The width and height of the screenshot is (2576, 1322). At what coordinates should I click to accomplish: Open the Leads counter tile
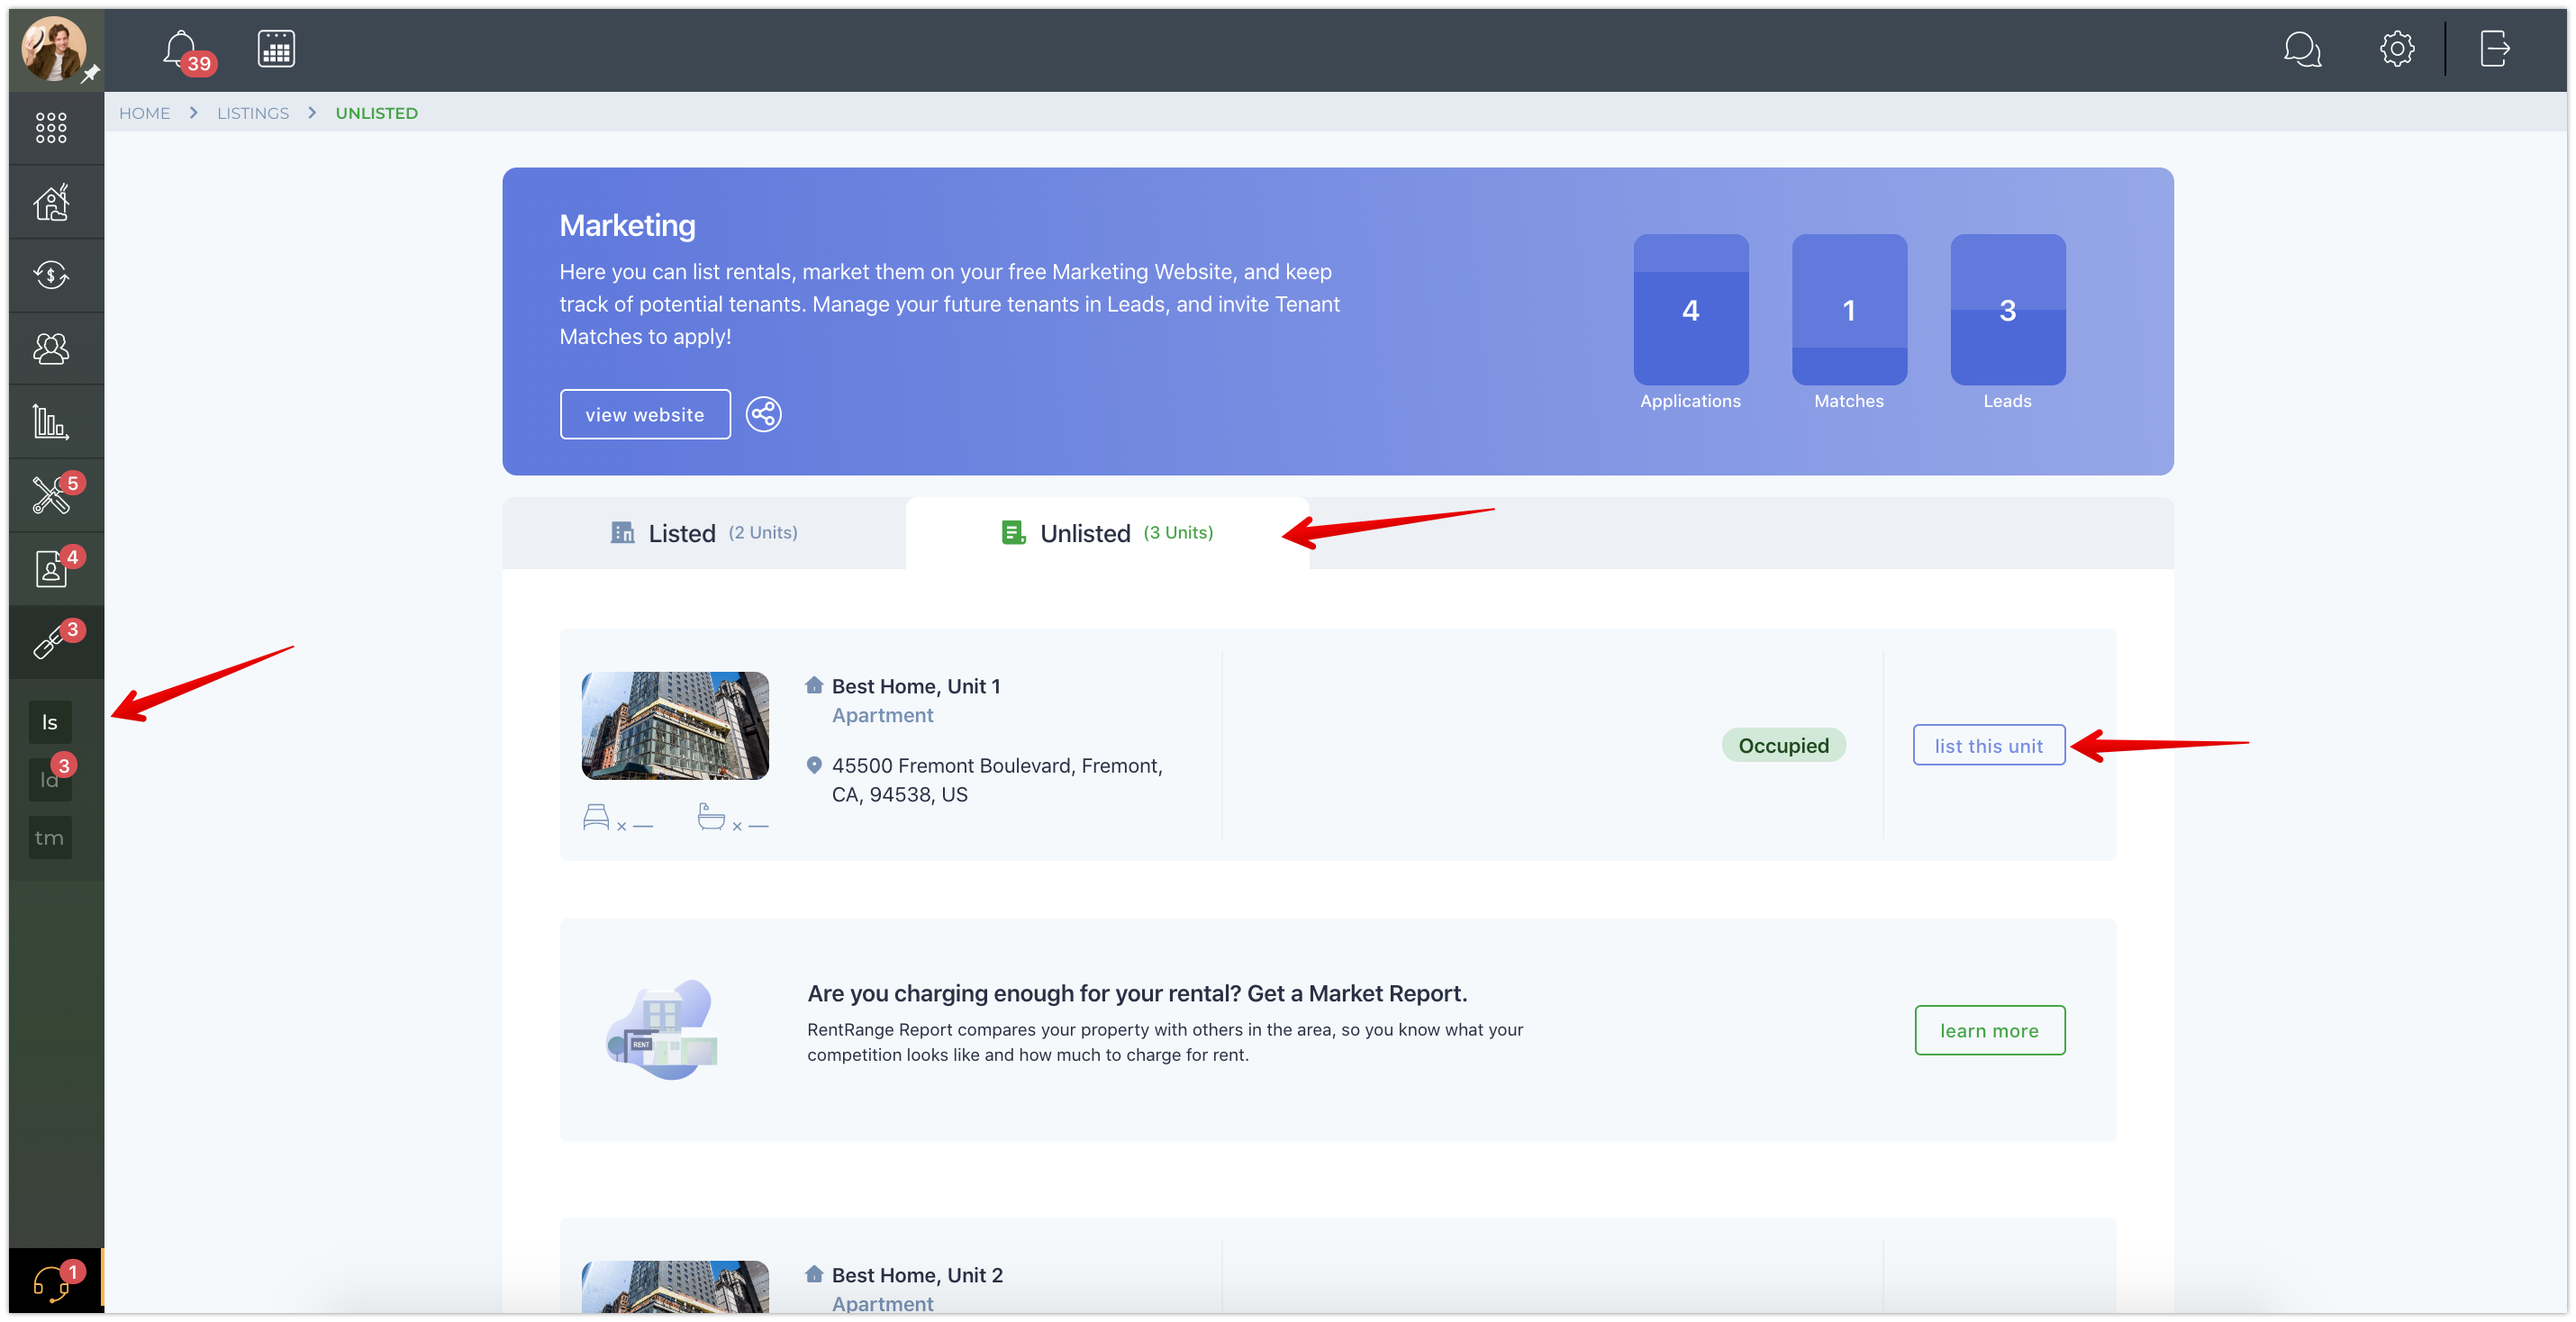tap(2007, 310)
